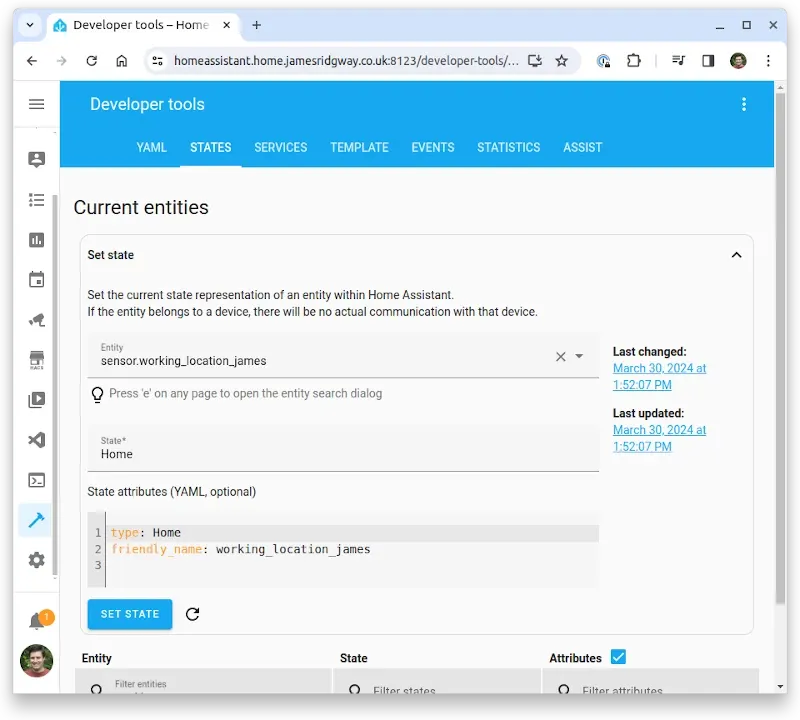This screenshot has width=800, height=720.
Task: Open the Developer tools overflow menu
Action: tap(744, 104)
